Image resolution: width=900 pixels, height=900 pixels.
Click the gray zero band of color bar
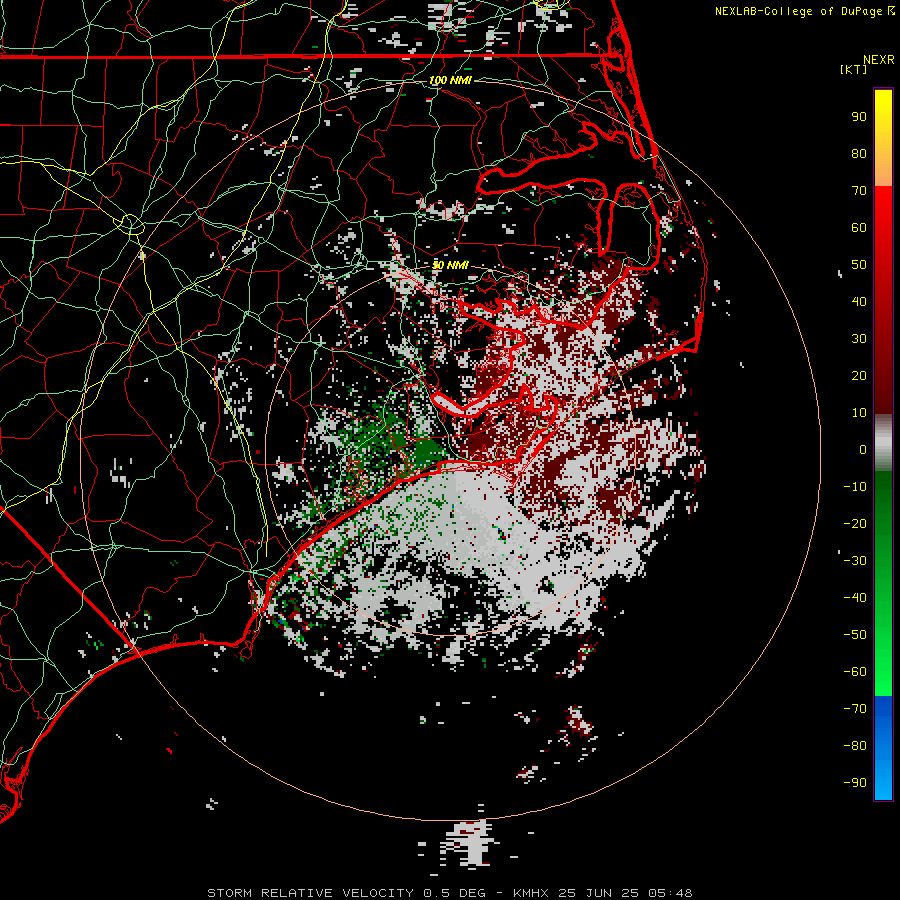(883, 443)
